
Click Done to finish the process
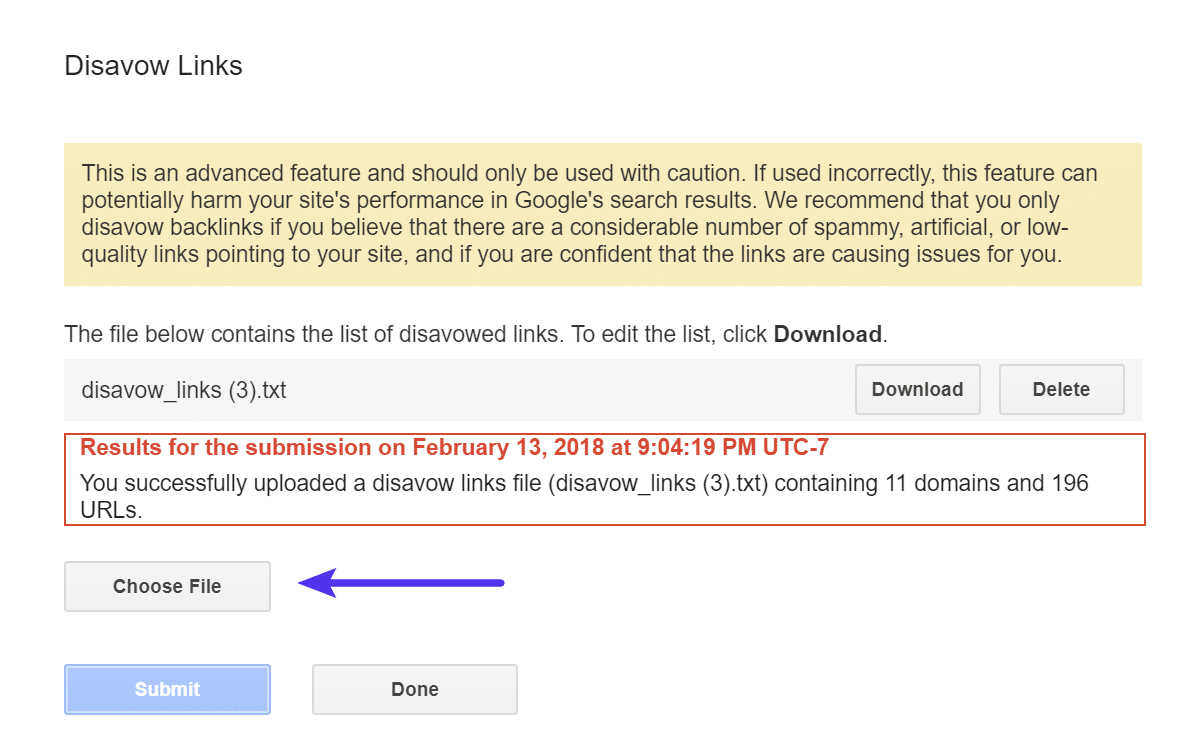coord(414,689)
